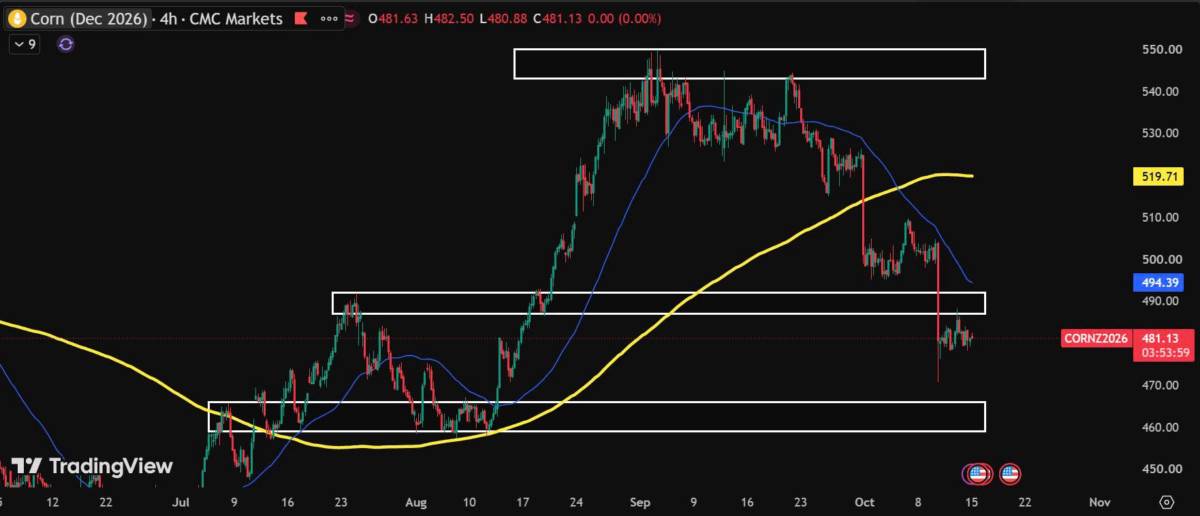Click the CMC Markets source label
Screen dimensions: 1200x516
coord(236,19)
